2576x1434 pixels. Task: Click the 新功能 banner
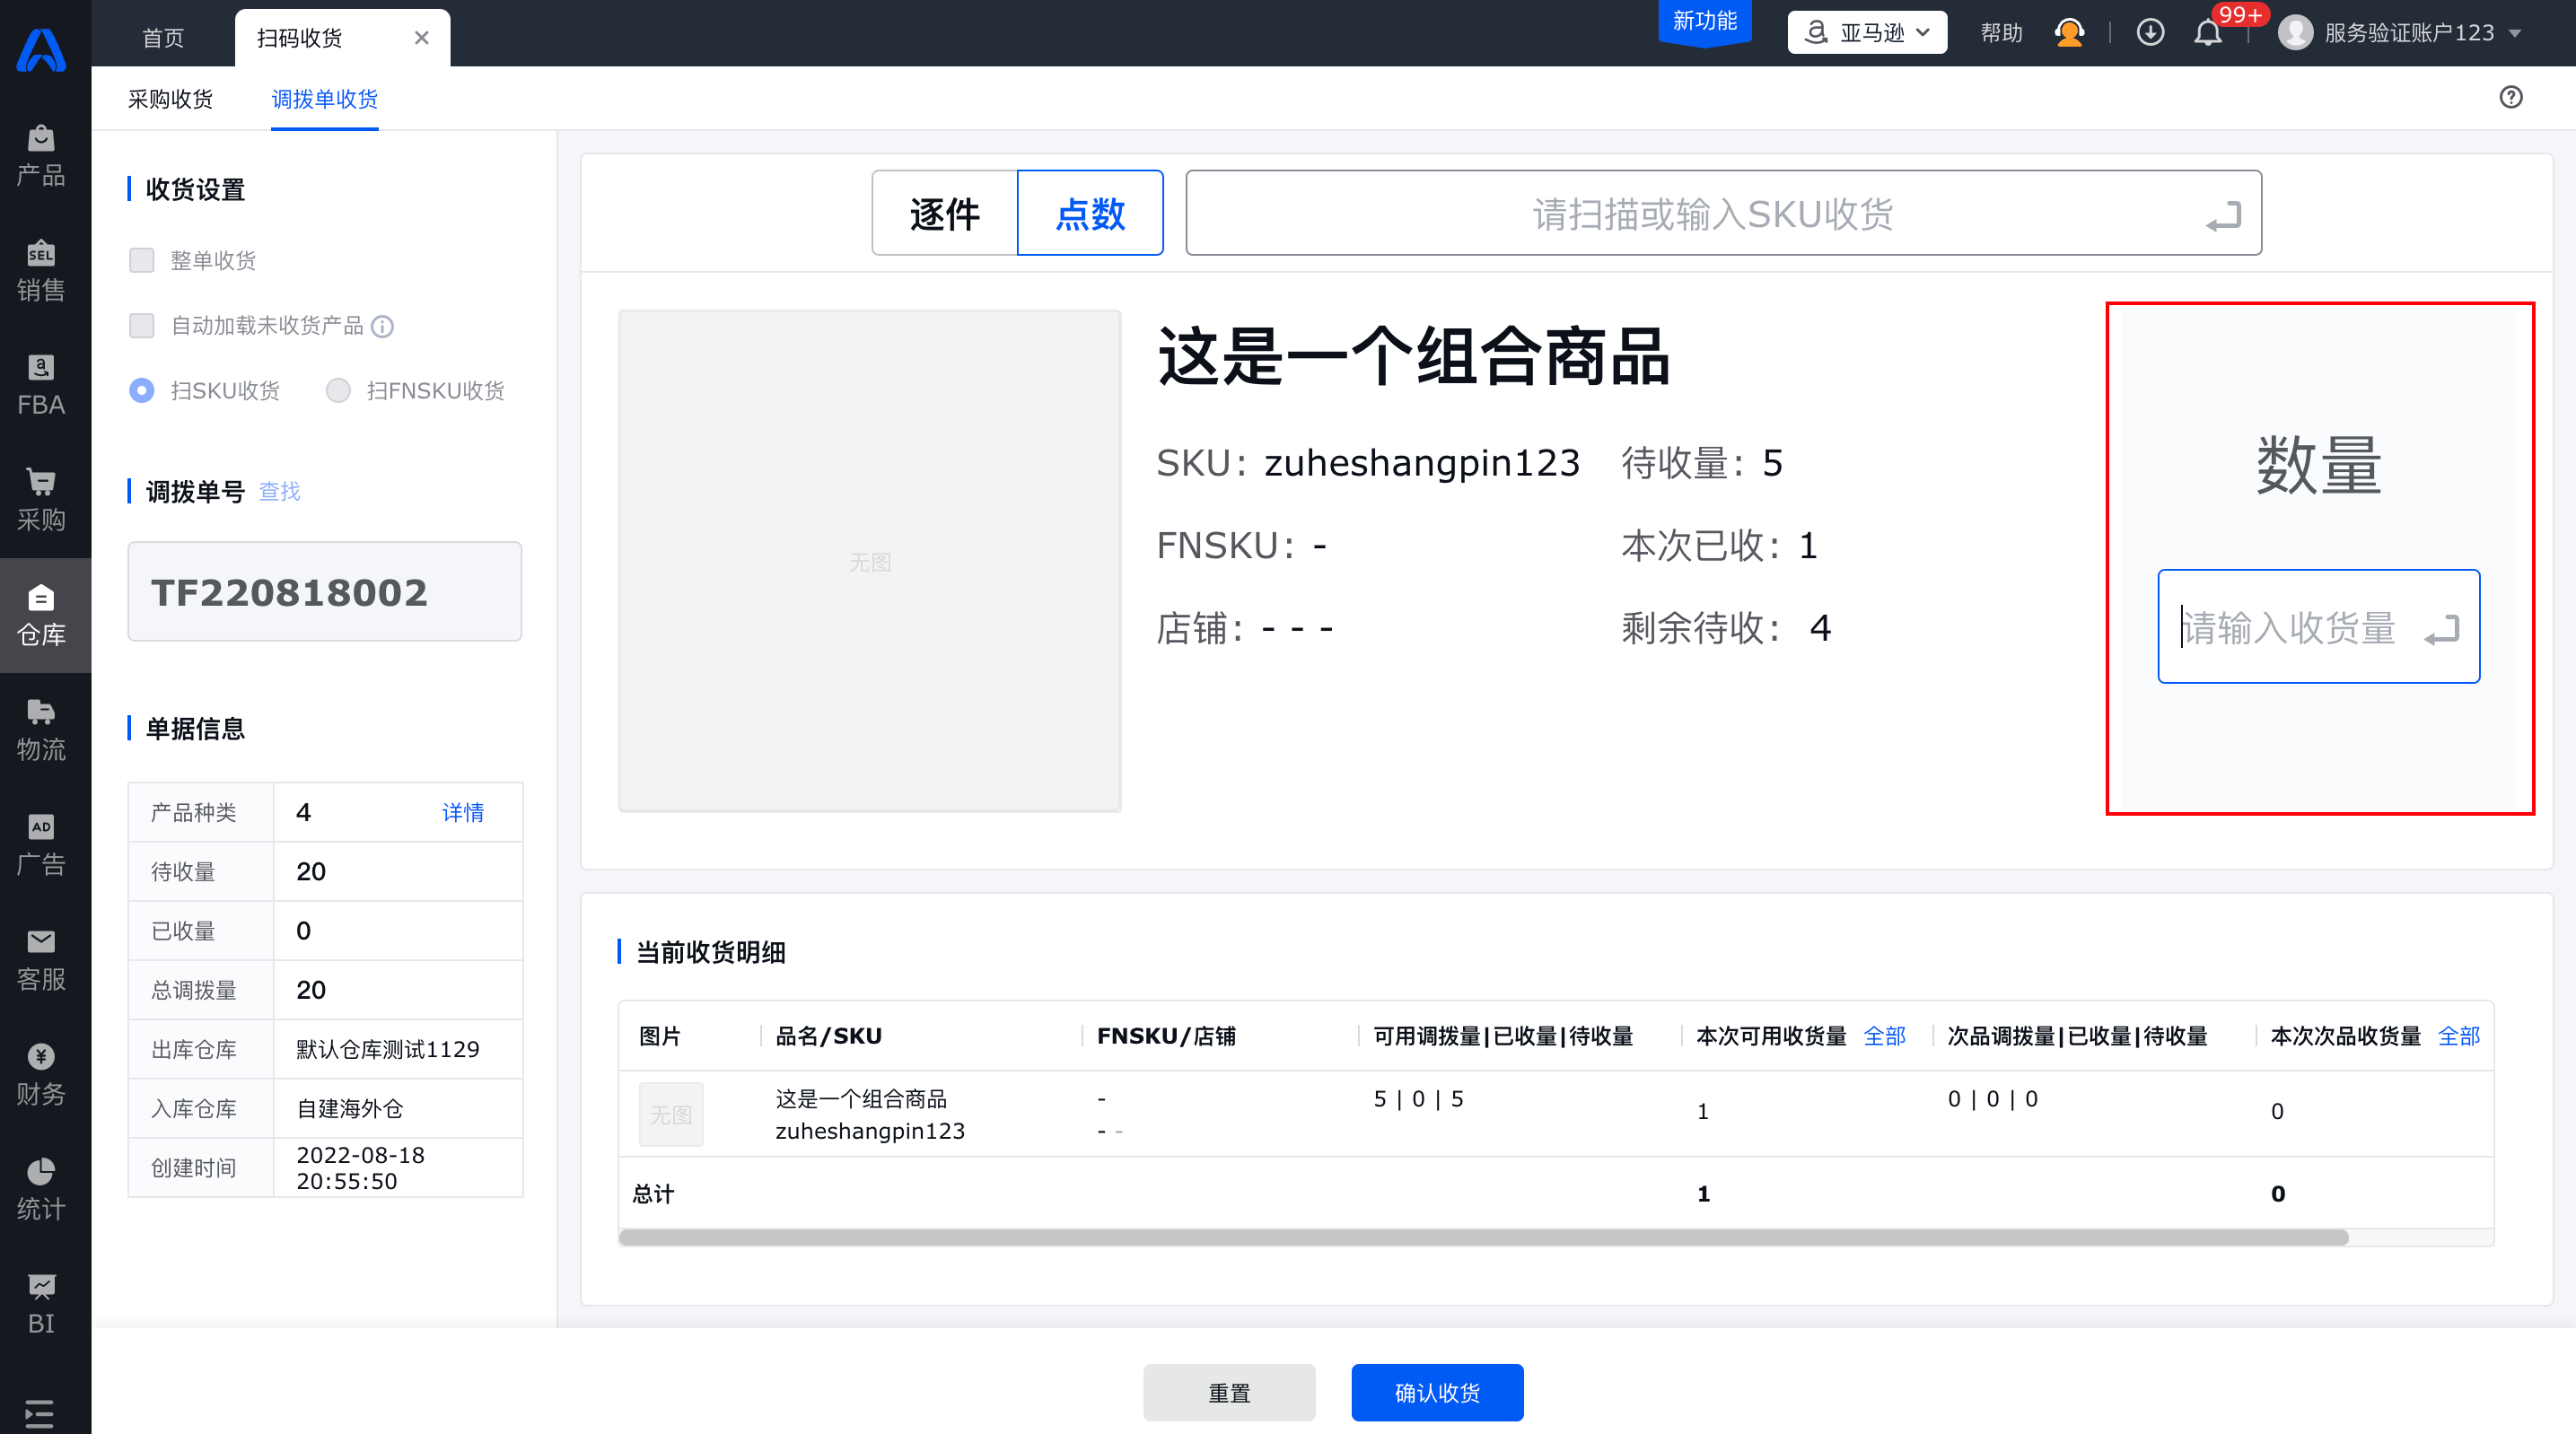tap(1705, 22)
